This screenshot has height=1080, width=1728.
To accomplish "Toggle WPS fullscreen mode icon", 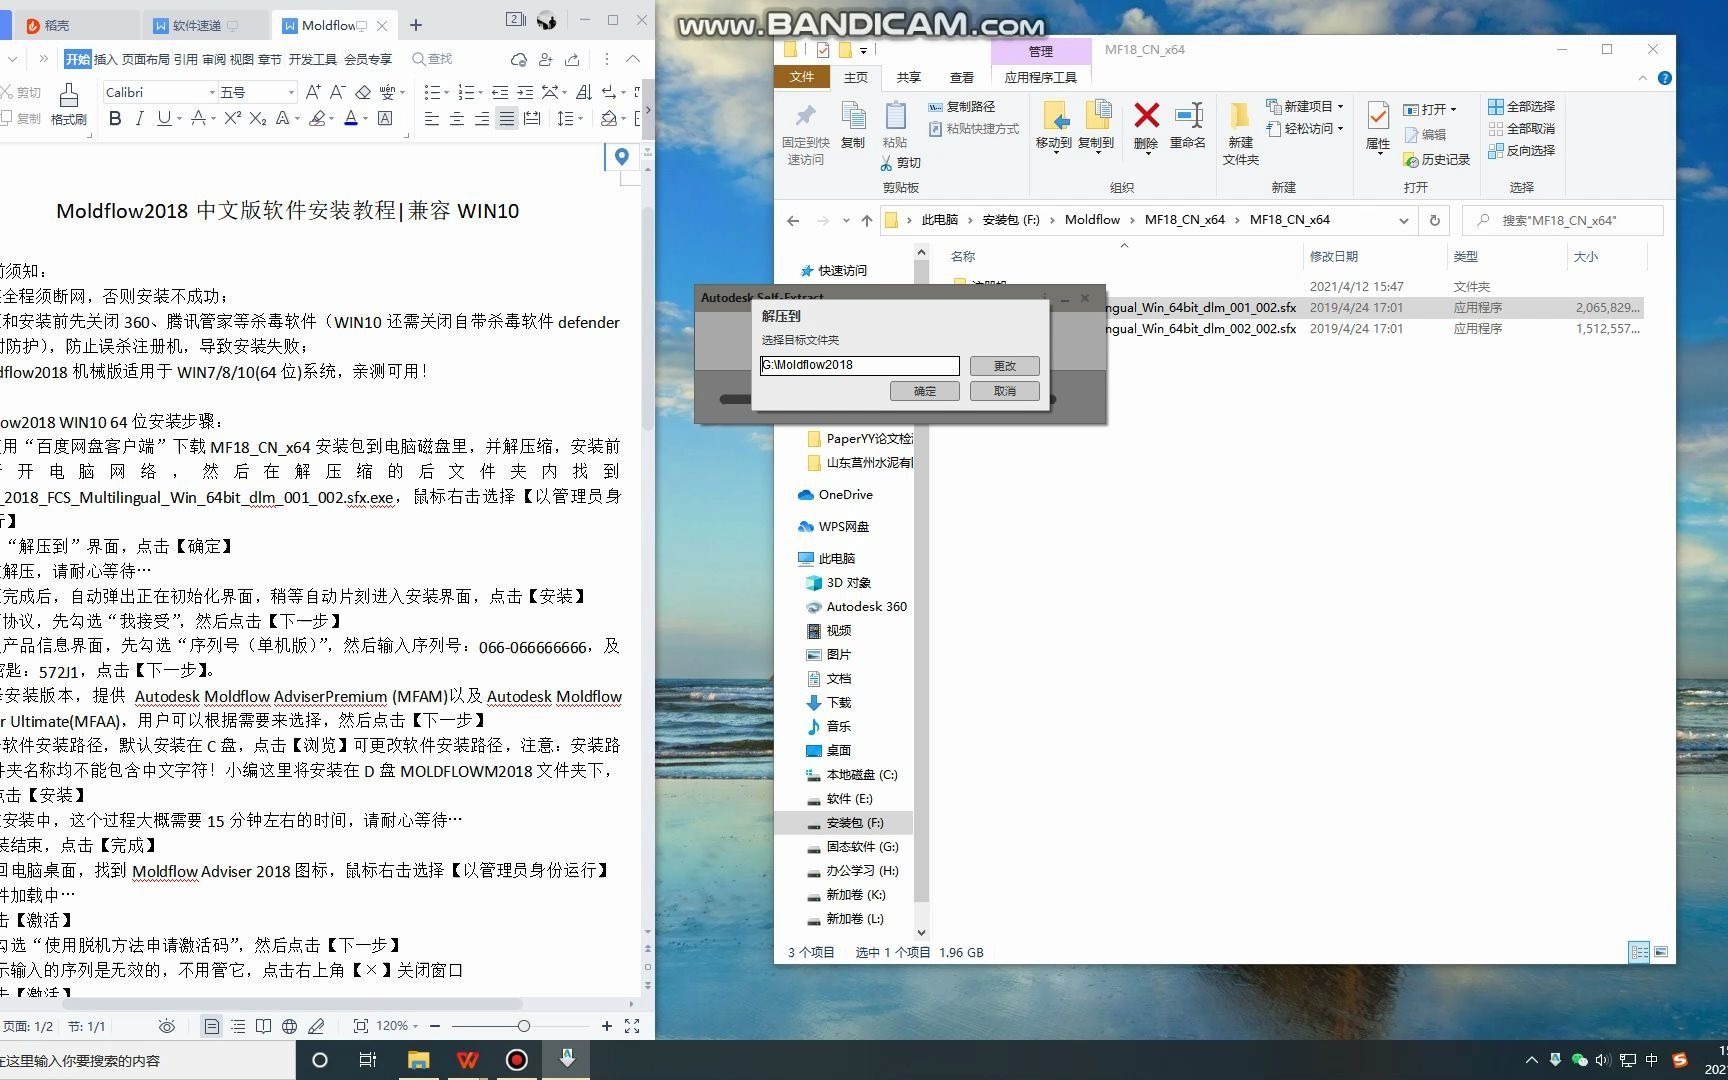I will [632, 1026].
